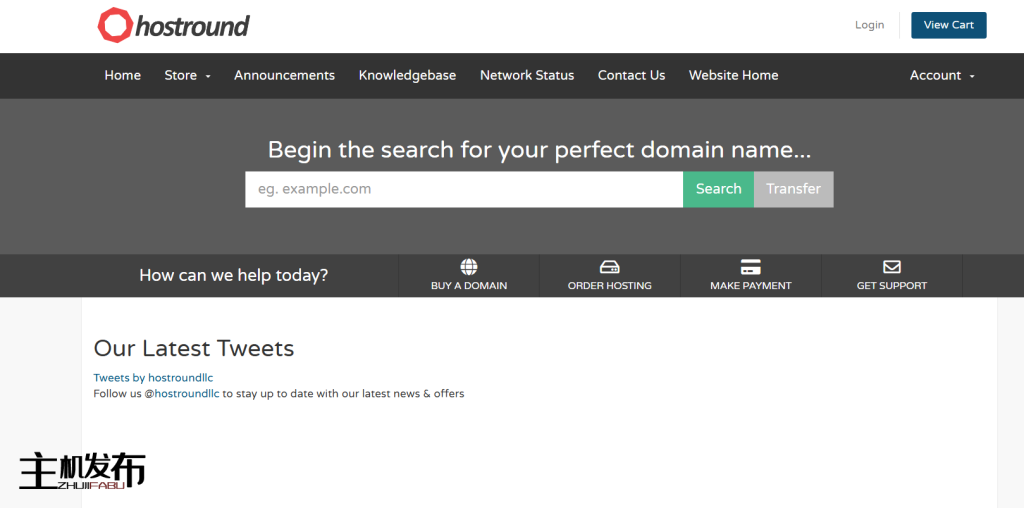
Task: Open the Tweets by hostroundllc link
Action: tap(153, 378)
